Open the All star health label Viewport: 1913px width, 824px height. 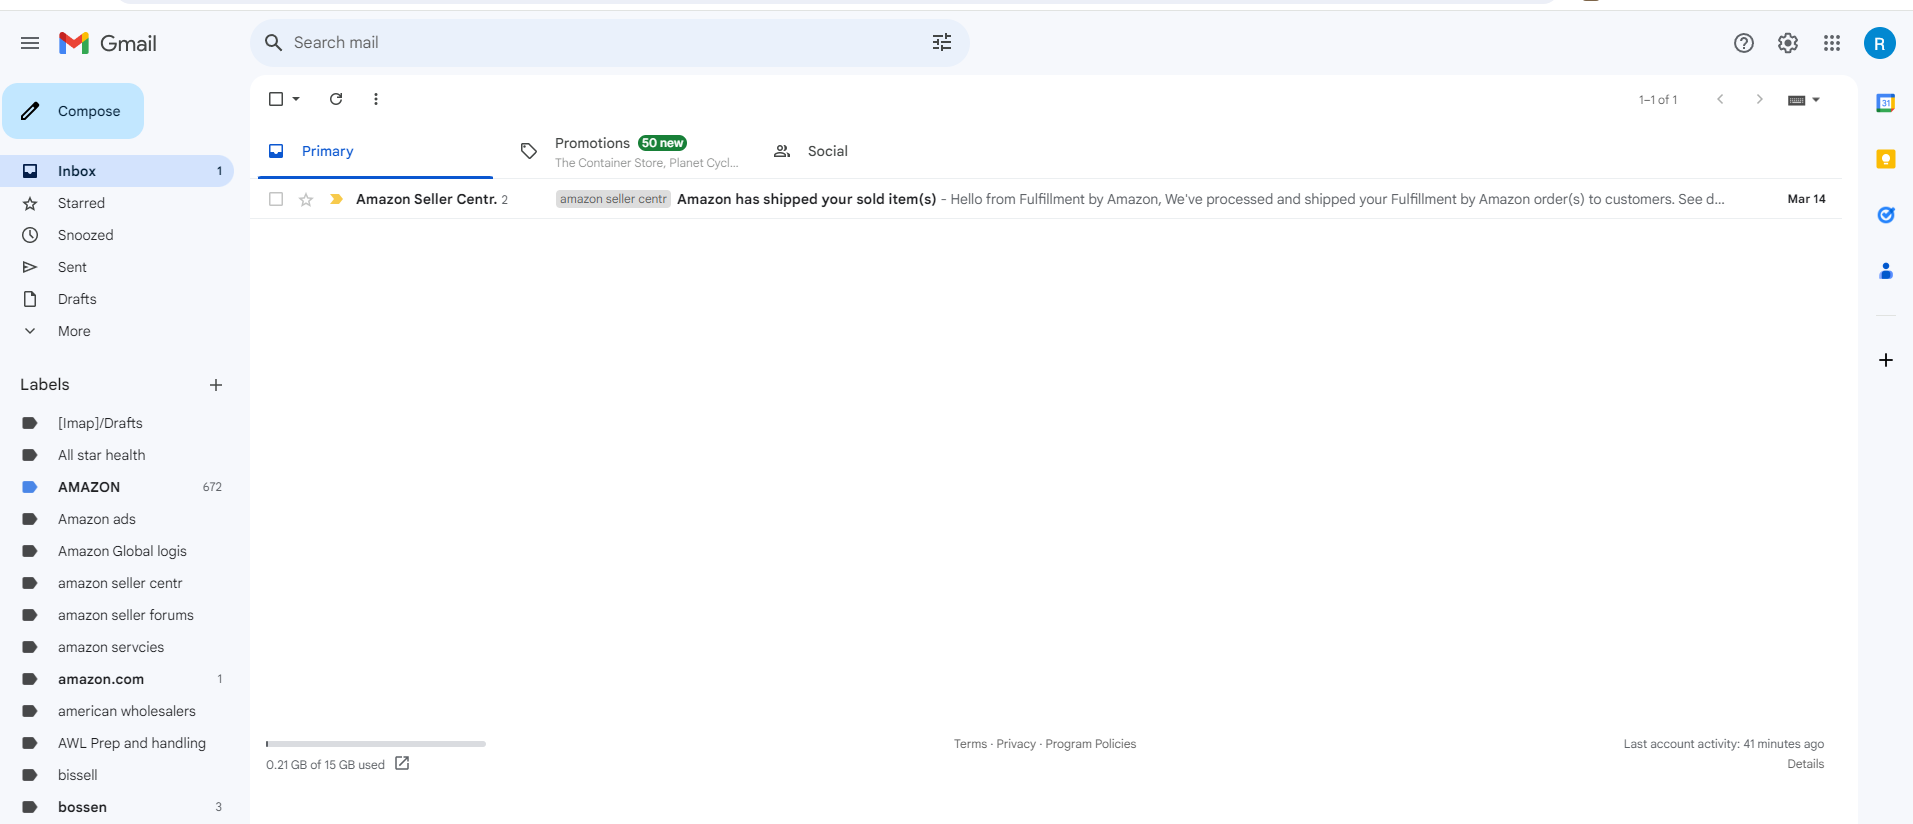coord(117,455)
